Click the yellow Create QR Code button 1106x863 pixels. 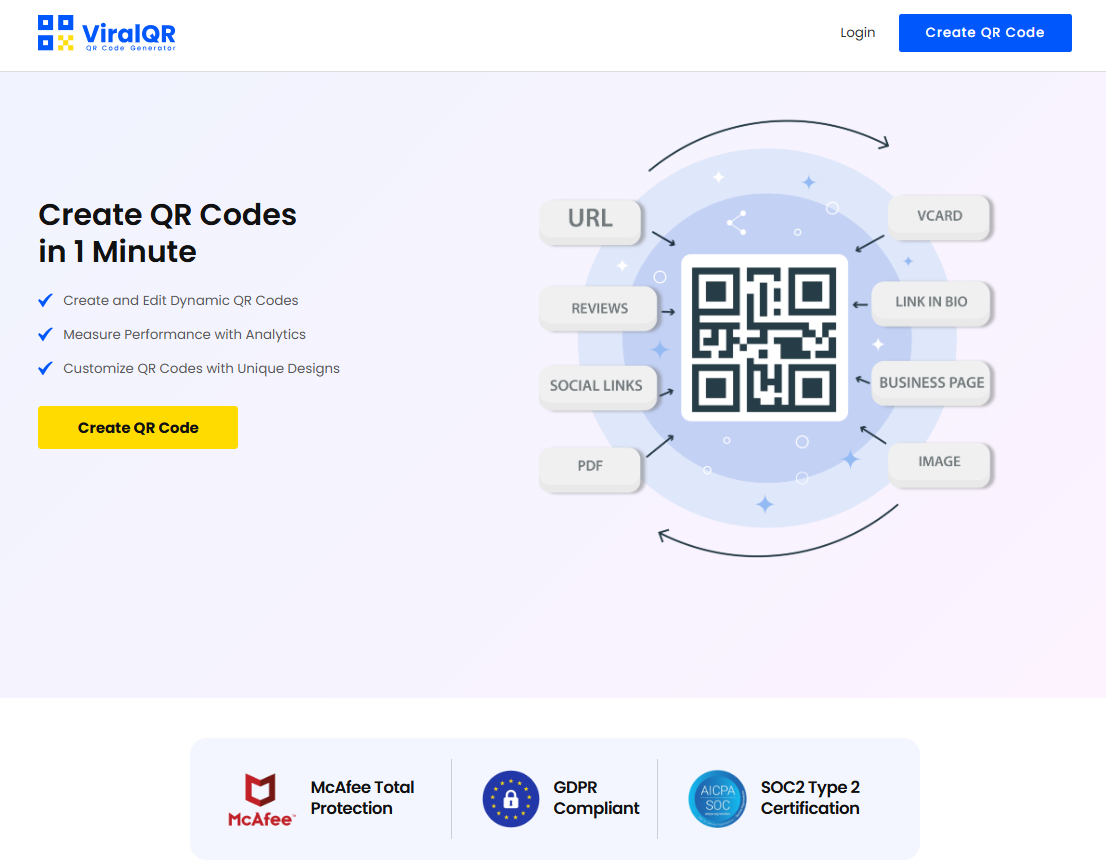tap(138, 427)
